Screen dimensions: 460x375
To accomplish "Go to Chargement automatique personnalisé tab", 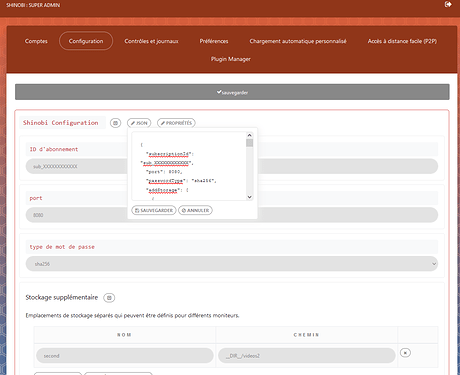I will tap(298, 41).
